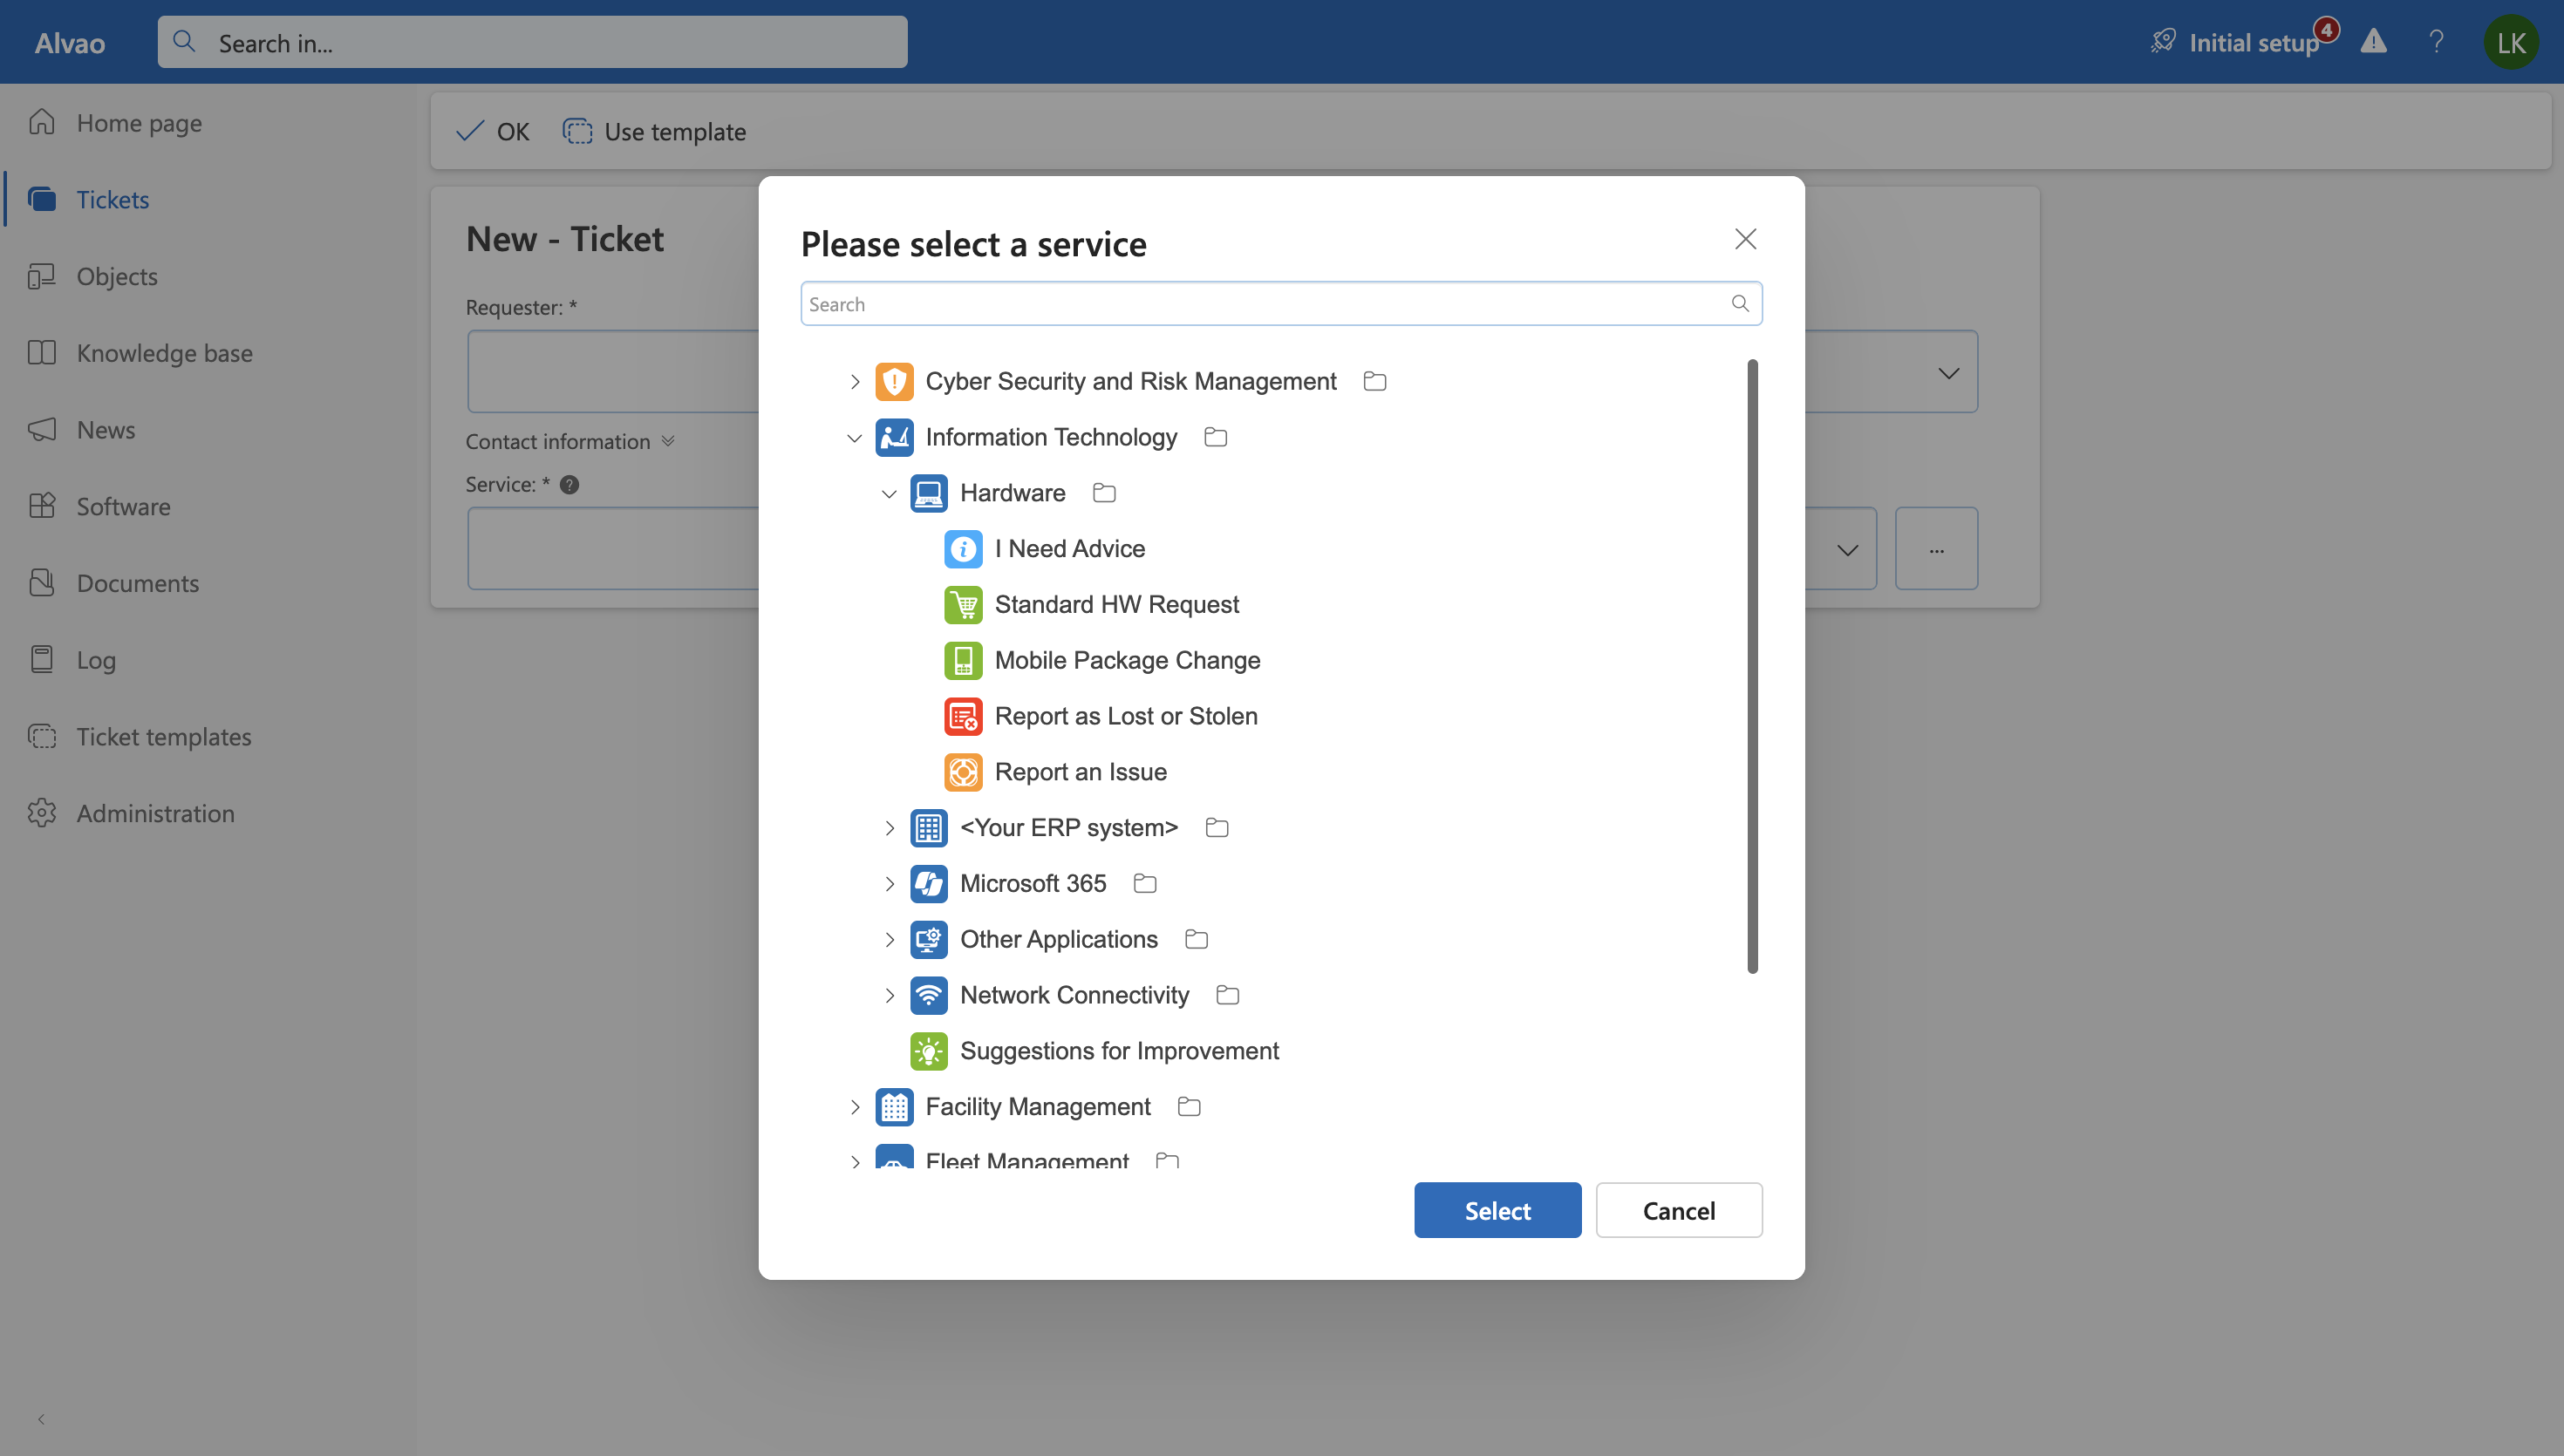Click the I Need Advice info icon
Screen dimensions: 2564x1456
pyautogui.click(x=963, y=548)
